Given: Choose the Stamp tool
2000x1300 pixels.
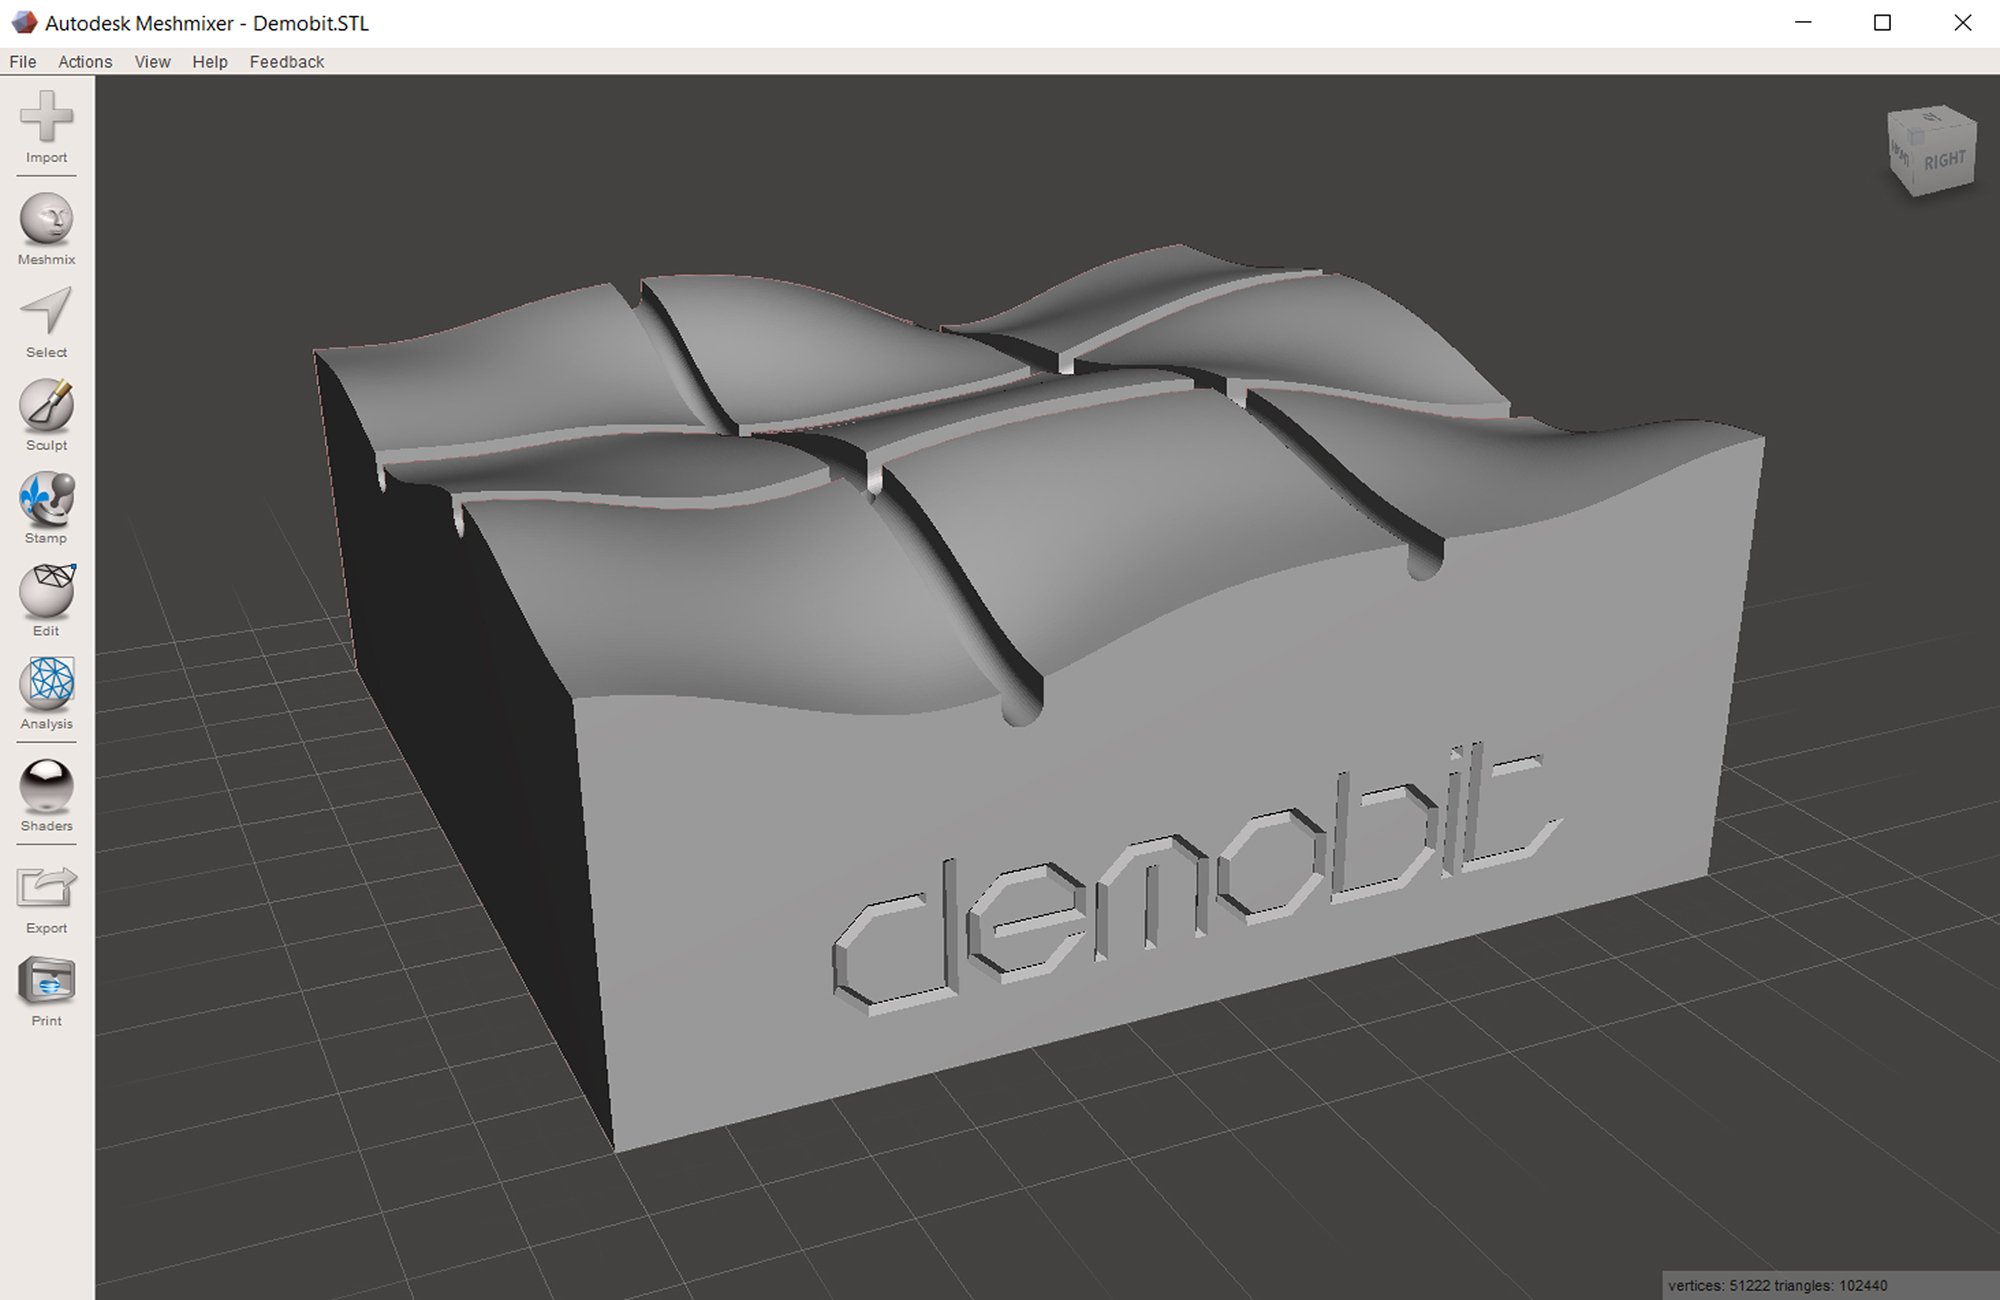Looking at the screenshot, I should (x=47, y=509).
